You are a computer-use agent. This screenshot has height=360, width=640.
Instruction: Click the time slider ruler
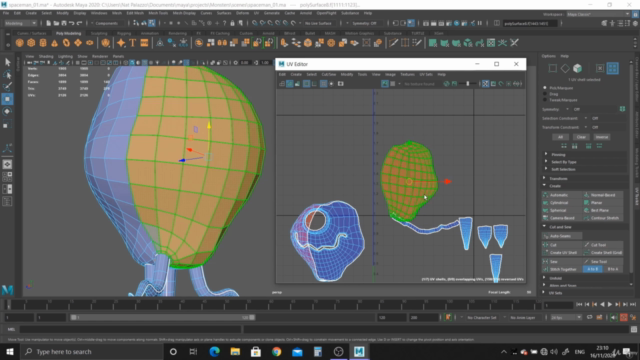(x=273, y=304)
